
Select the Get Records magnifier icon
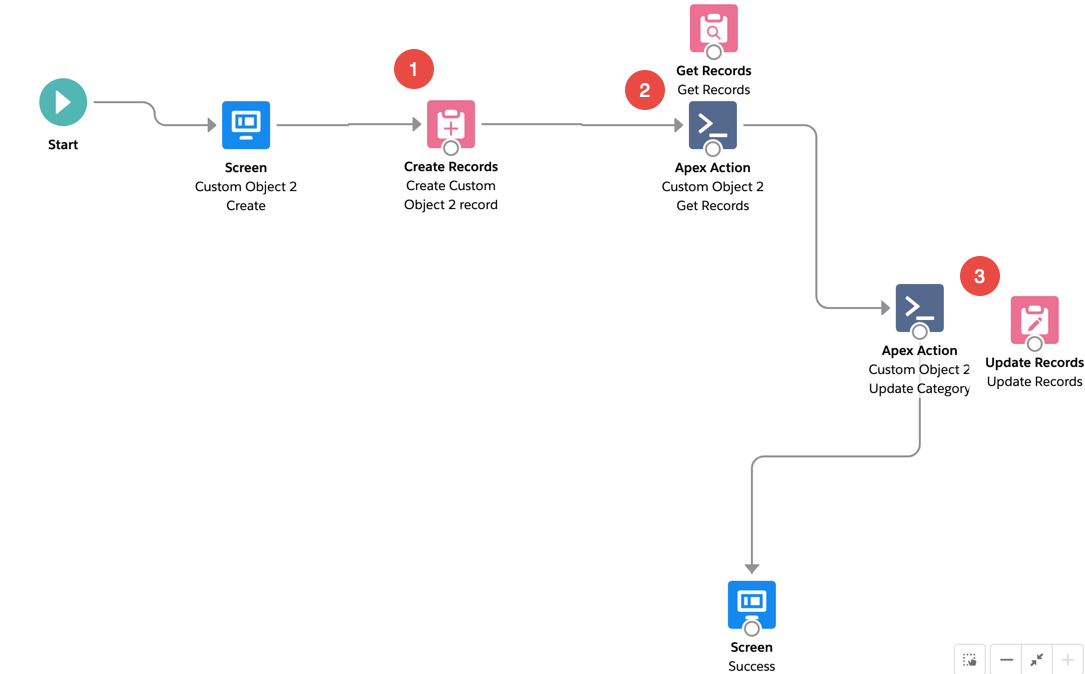(714, 28)
